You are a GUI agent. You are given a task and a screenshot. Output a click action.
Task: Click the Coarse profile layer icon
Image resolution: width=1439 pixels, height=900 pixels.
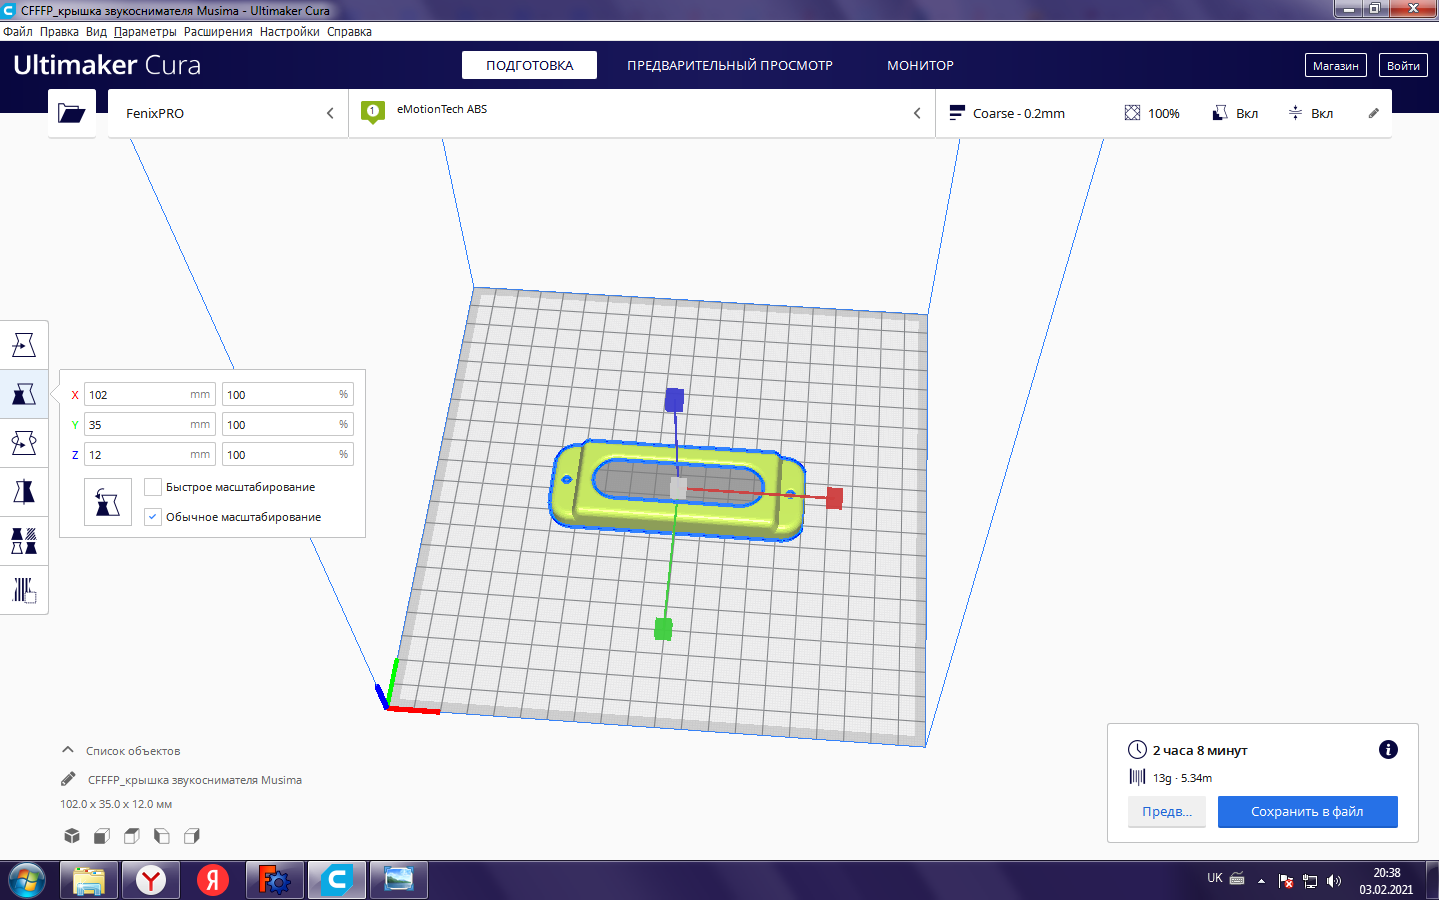click(957, 113)
